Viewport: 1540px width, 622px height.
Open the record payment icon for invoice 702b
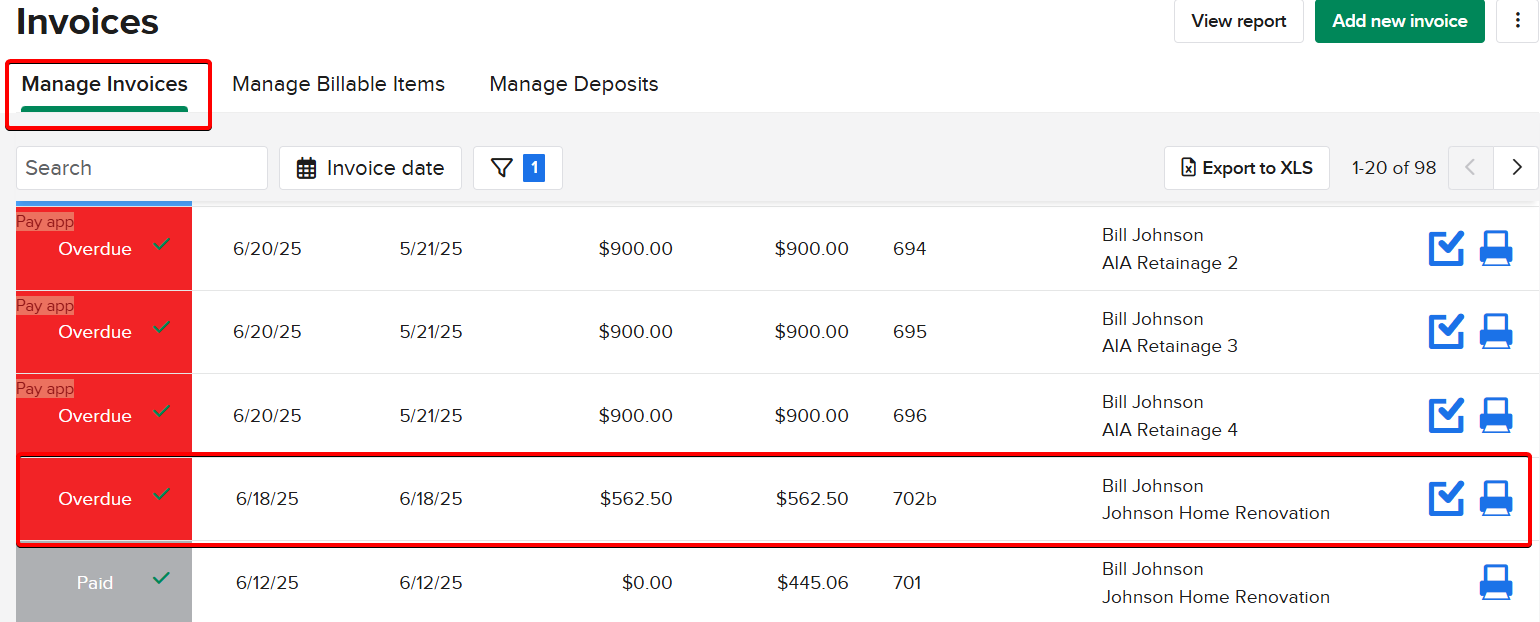pyautogui.click(x=1445, y=498)
